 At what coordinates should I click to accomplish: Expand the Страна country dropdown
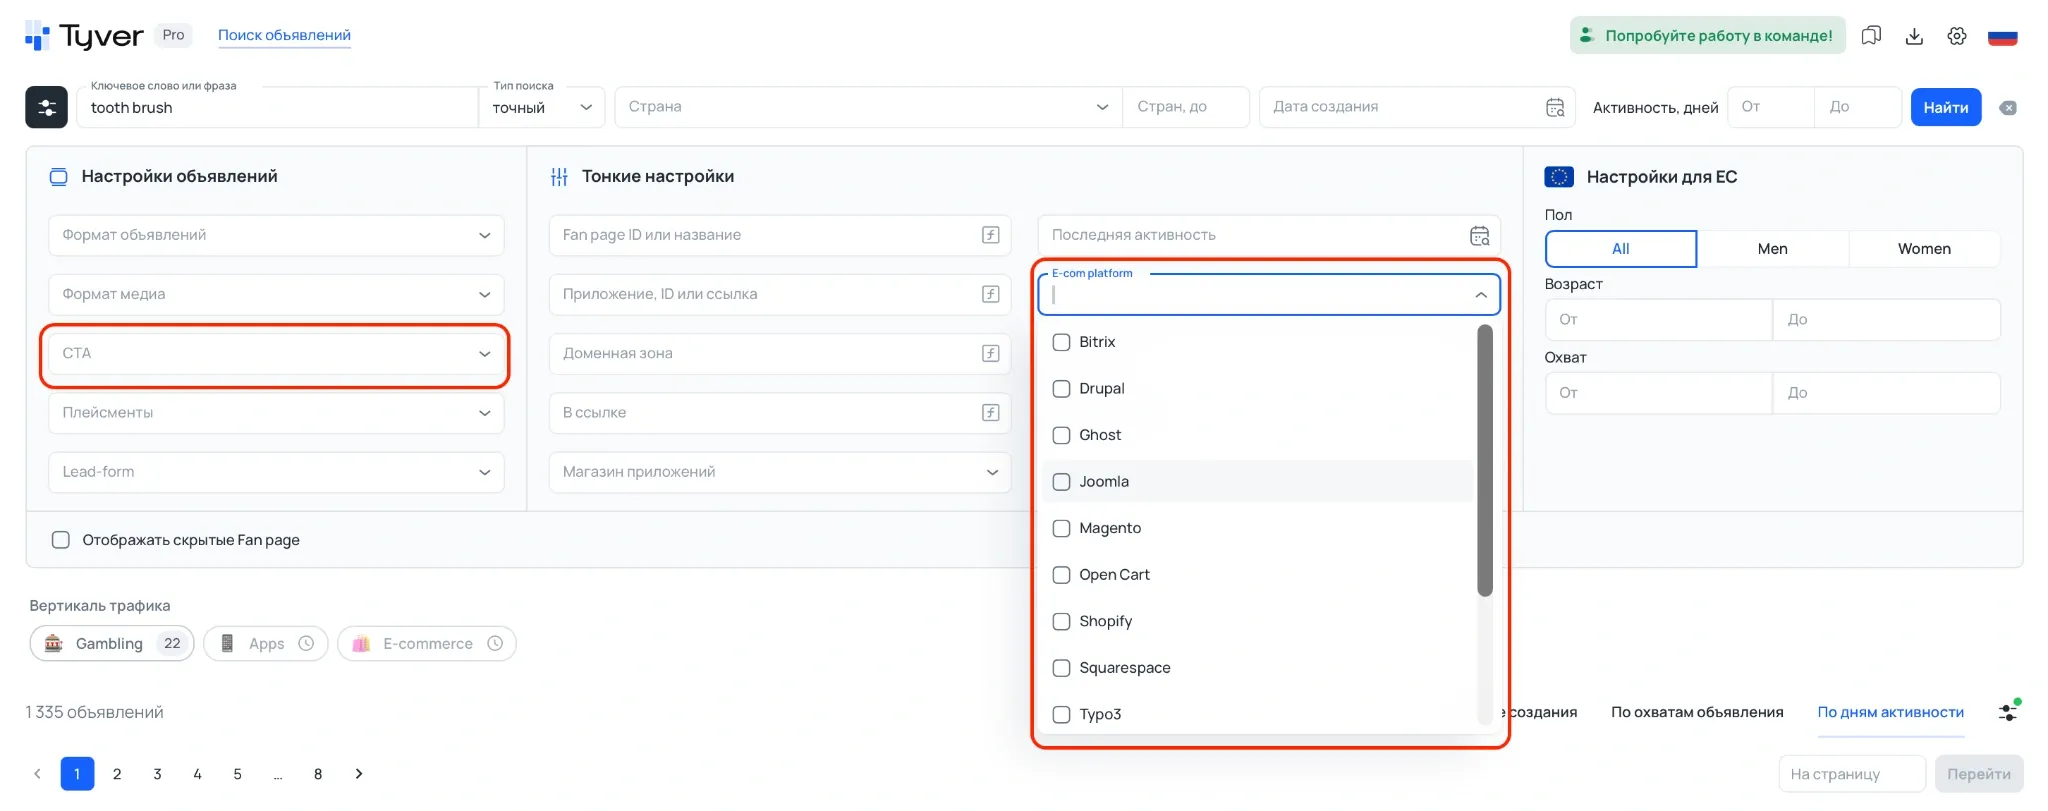pos(868,107)
